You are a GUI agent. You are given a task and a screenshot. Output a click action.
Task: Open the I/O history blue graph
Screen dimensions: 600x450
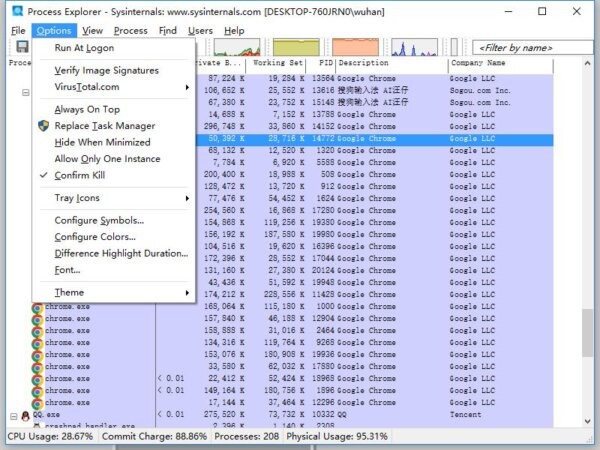[x=414, y=47]
